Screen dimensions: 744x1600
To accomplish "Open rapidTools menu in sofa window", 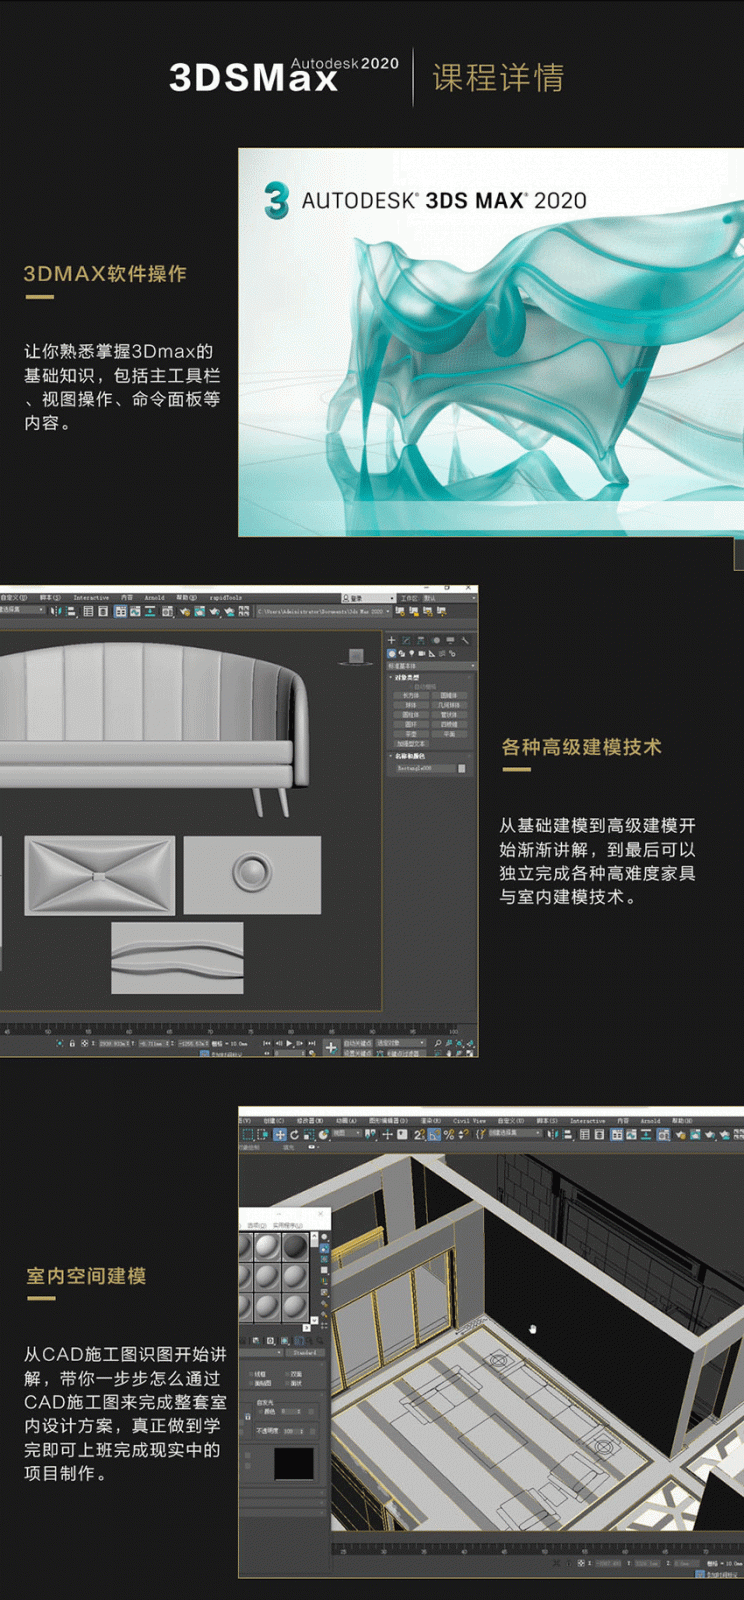I will tap(226, 597).
